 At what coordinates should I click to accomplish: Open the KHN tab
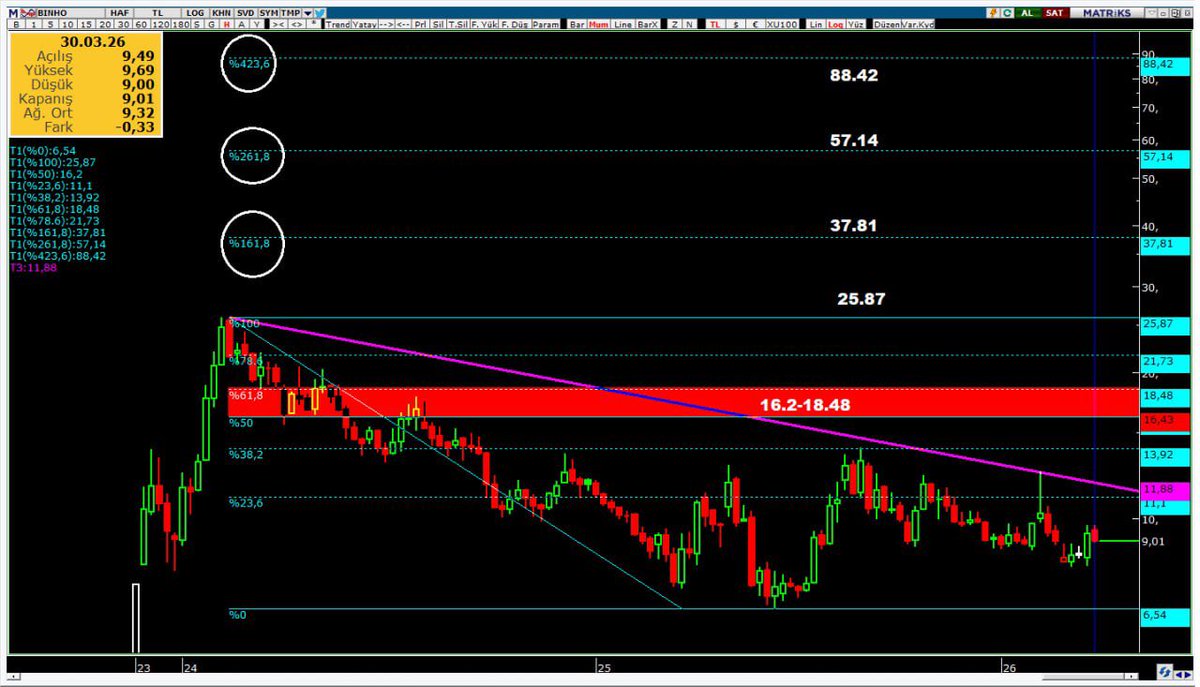coord(220,12)
